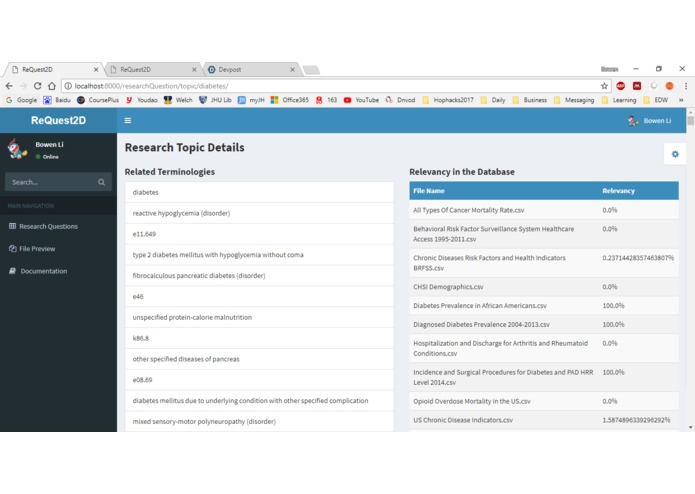Select 'Opioid Overdose Mortality in the US.csv'

point(544,401)
